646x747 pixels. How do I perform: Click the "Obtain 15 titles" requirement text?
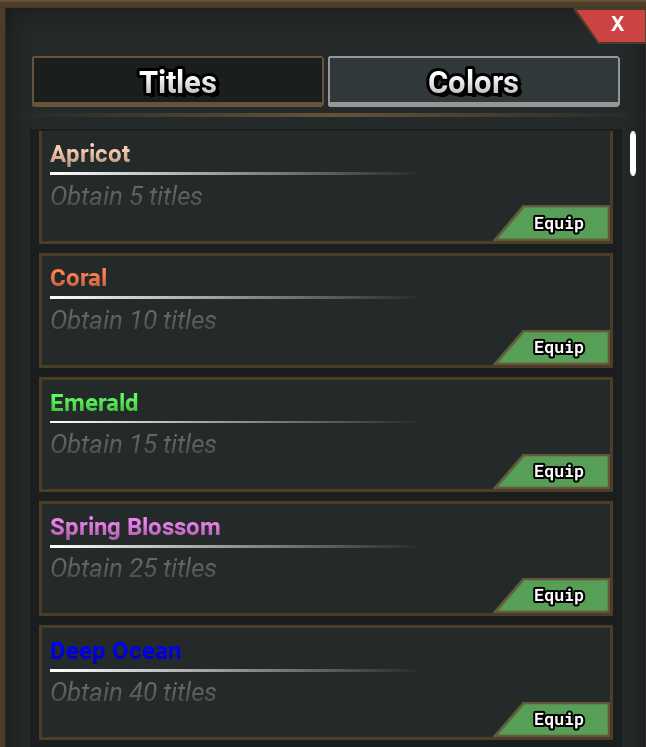pos(133,444)
